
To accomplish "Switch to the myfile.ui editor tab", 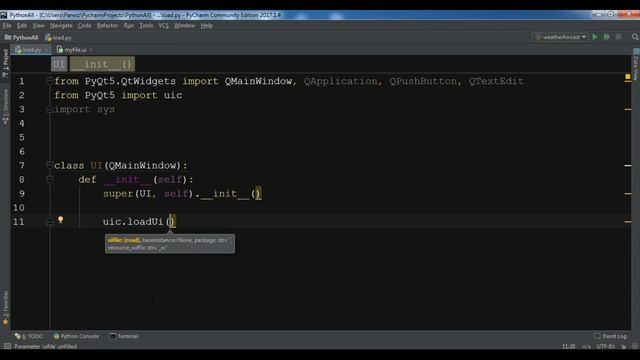I will coord(75,50).
